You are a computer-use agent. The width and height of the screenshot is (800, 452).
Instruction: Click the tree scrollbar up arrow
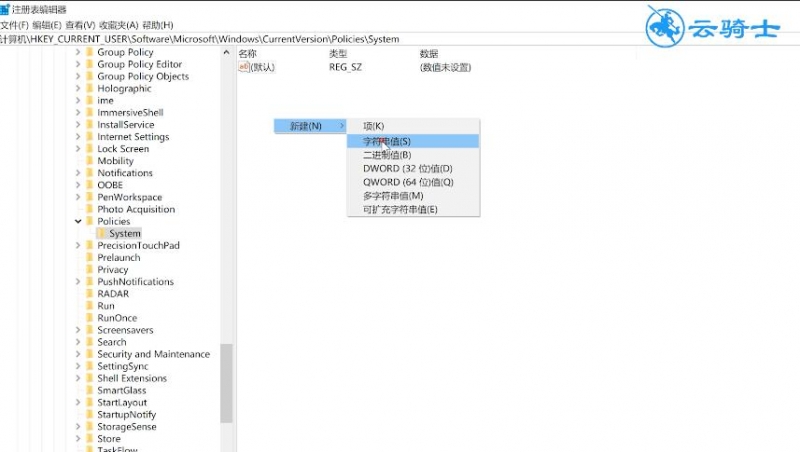226,52
